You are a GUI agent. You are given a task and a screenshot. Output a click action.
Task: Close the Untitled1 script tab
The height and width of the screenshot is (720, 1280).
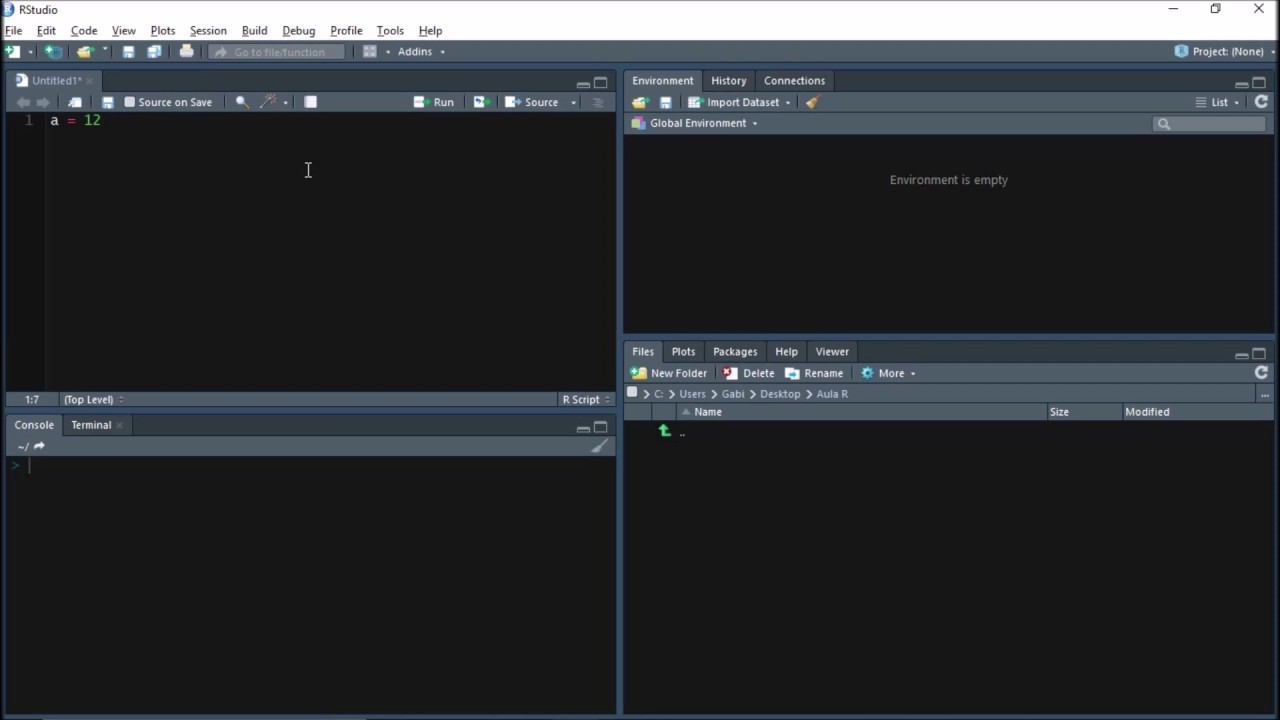pyautogui.click(x=89, y=81)
